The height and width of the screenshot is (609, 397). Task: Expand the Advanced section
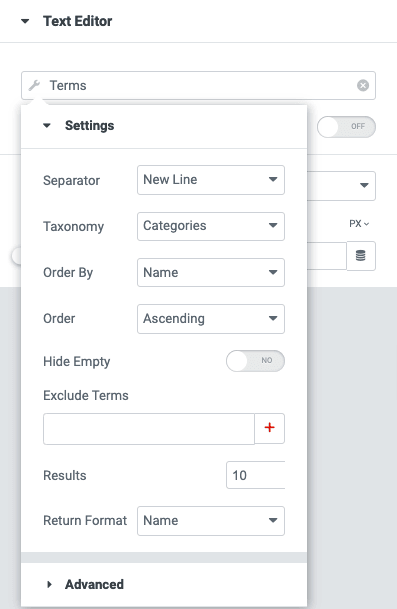(49, 584)
